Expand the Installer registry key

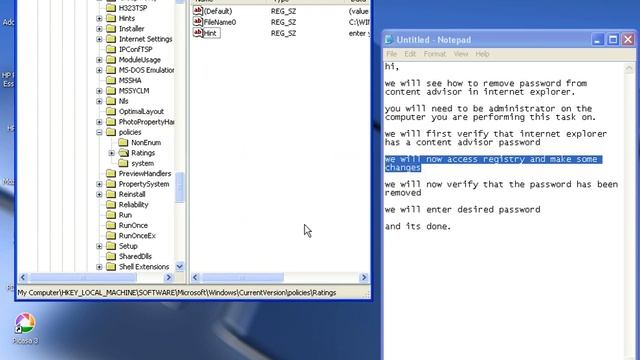pyautogui.click(x=99, y=29)
